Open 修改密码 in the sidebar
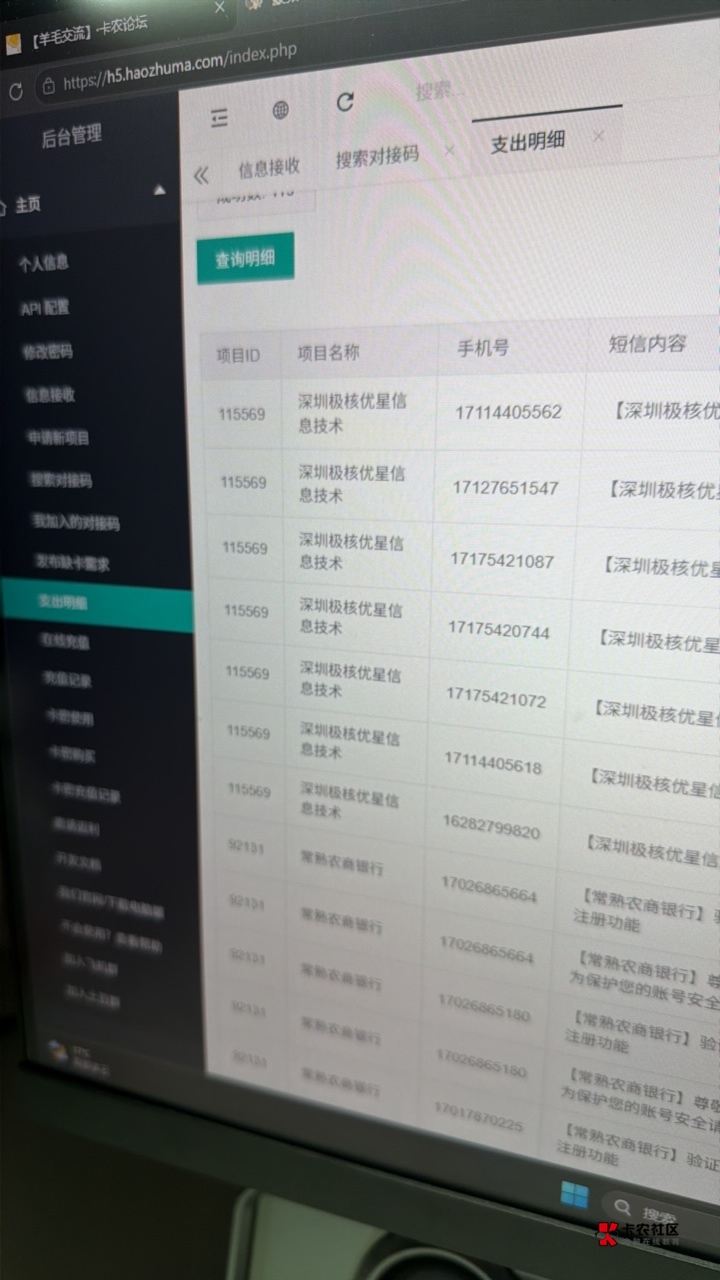 [x=47, y=352]
